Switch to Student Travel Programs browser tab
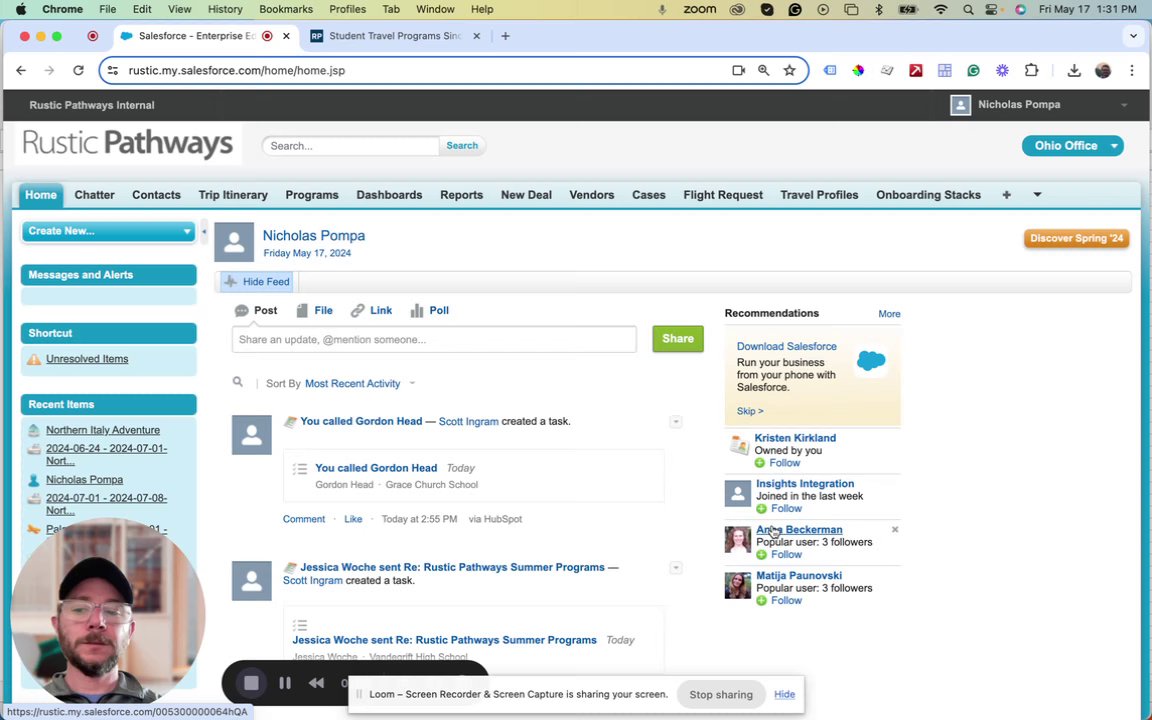Viewport: 1152px width, 720px height. (395, 36)
